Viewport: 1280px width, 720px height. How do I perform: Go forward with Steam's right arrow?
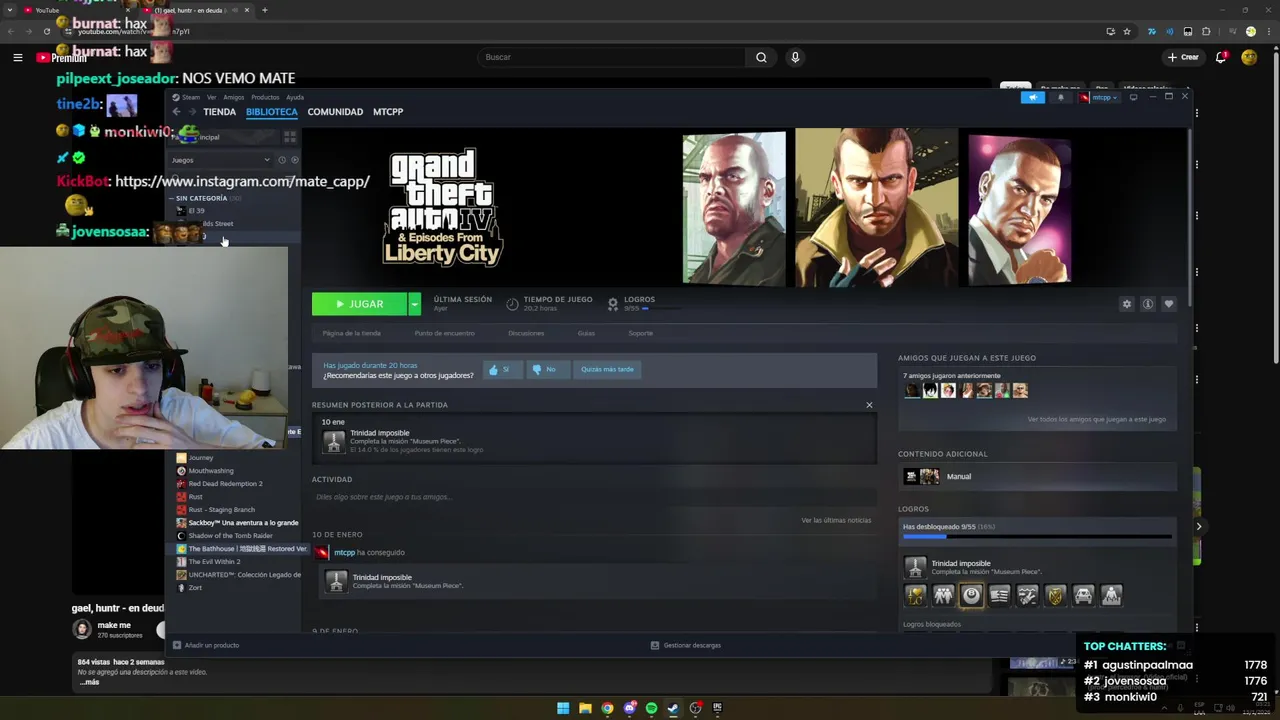(x=192, y=112)
